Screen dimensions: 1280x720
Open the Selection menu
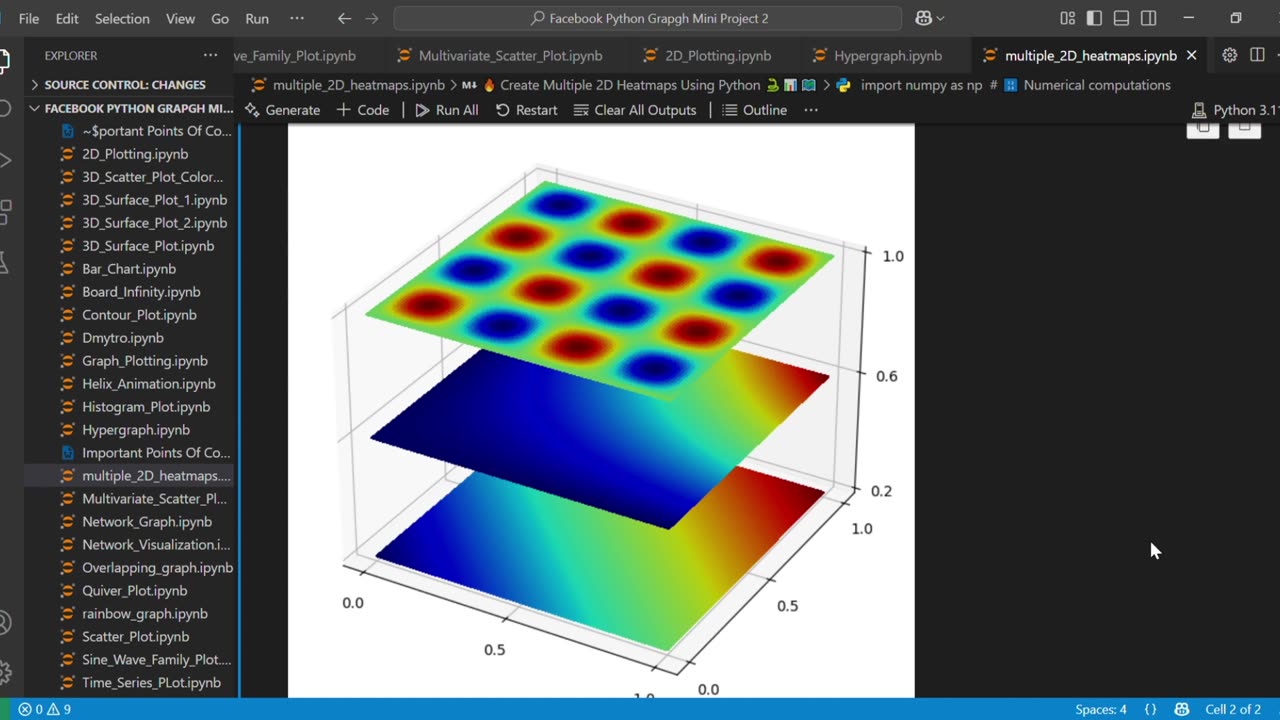click(122, 18)
